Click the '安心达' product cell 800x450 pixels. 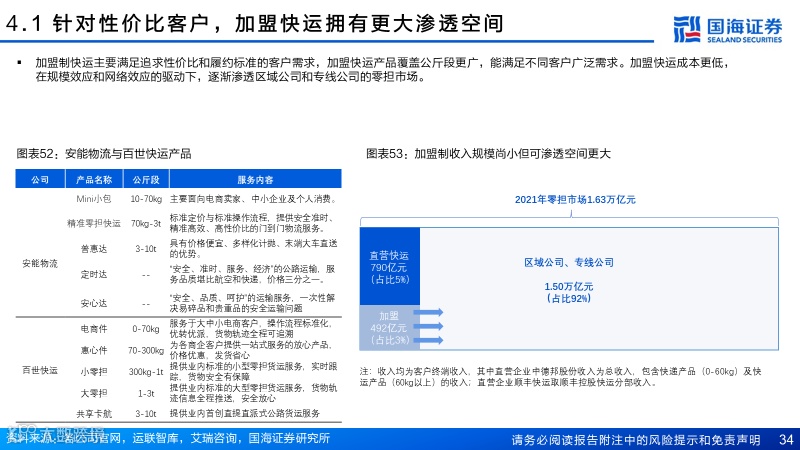[x=94, y=304]
